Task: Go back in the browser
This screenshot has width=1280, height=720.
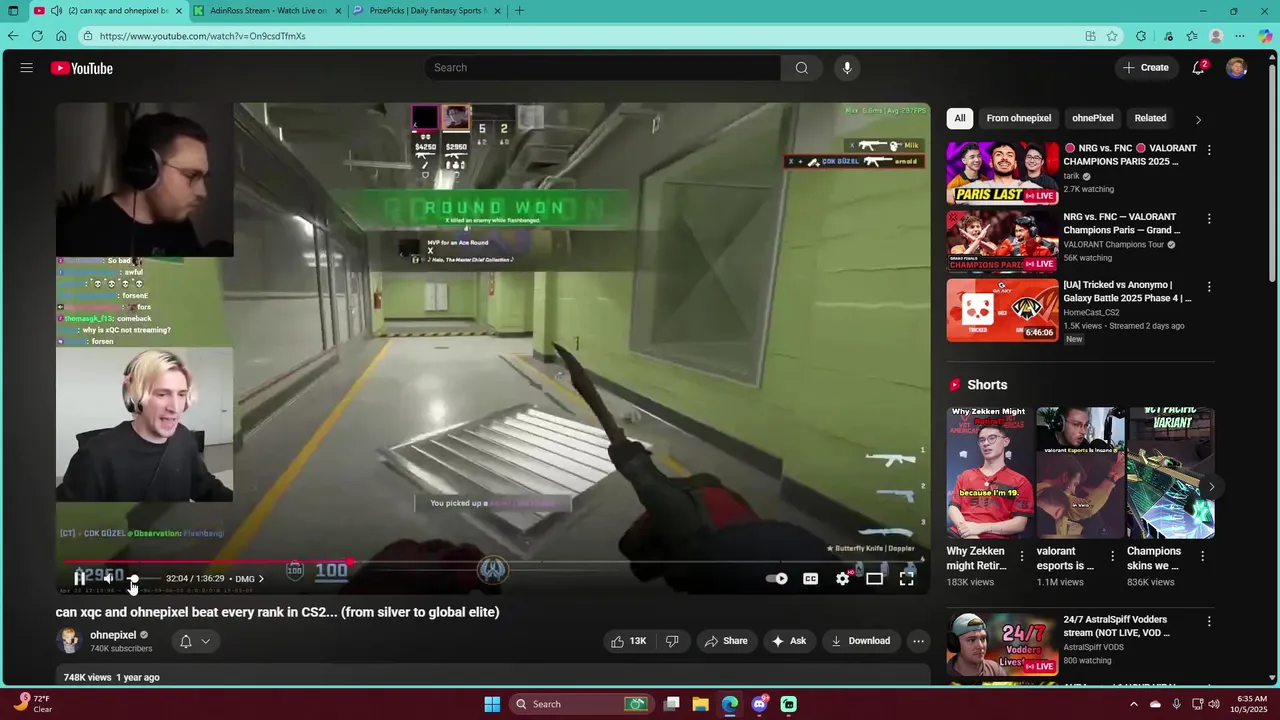Action: click(x=13, y=36)
